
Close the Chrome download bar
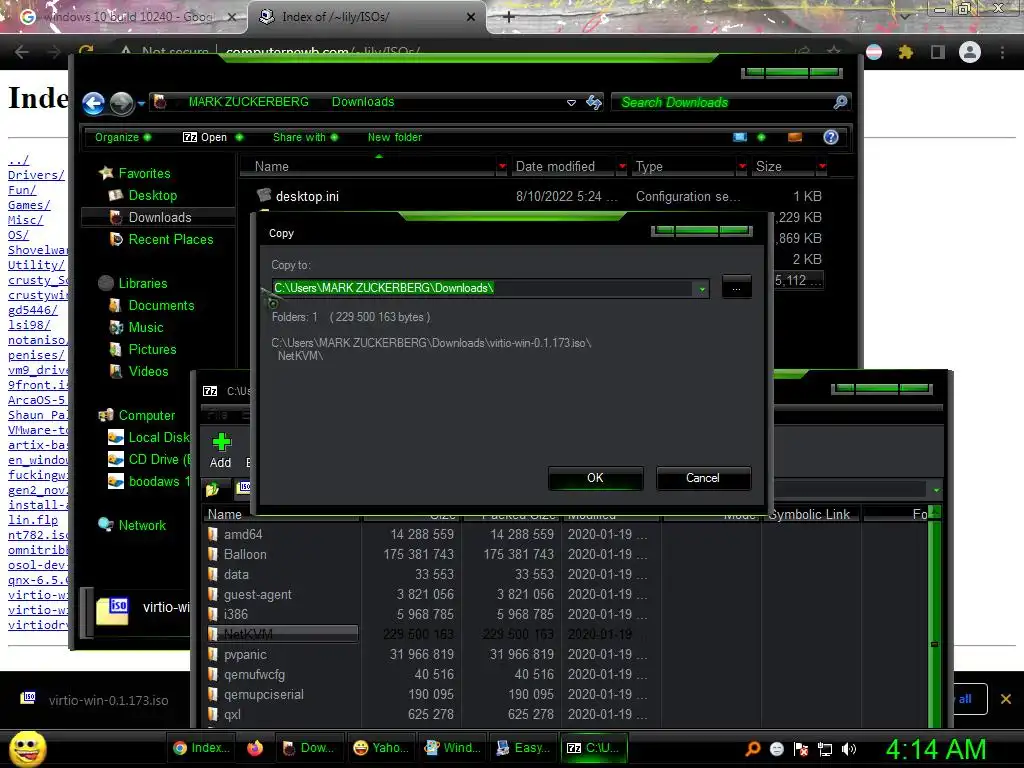coord(1006,699)
